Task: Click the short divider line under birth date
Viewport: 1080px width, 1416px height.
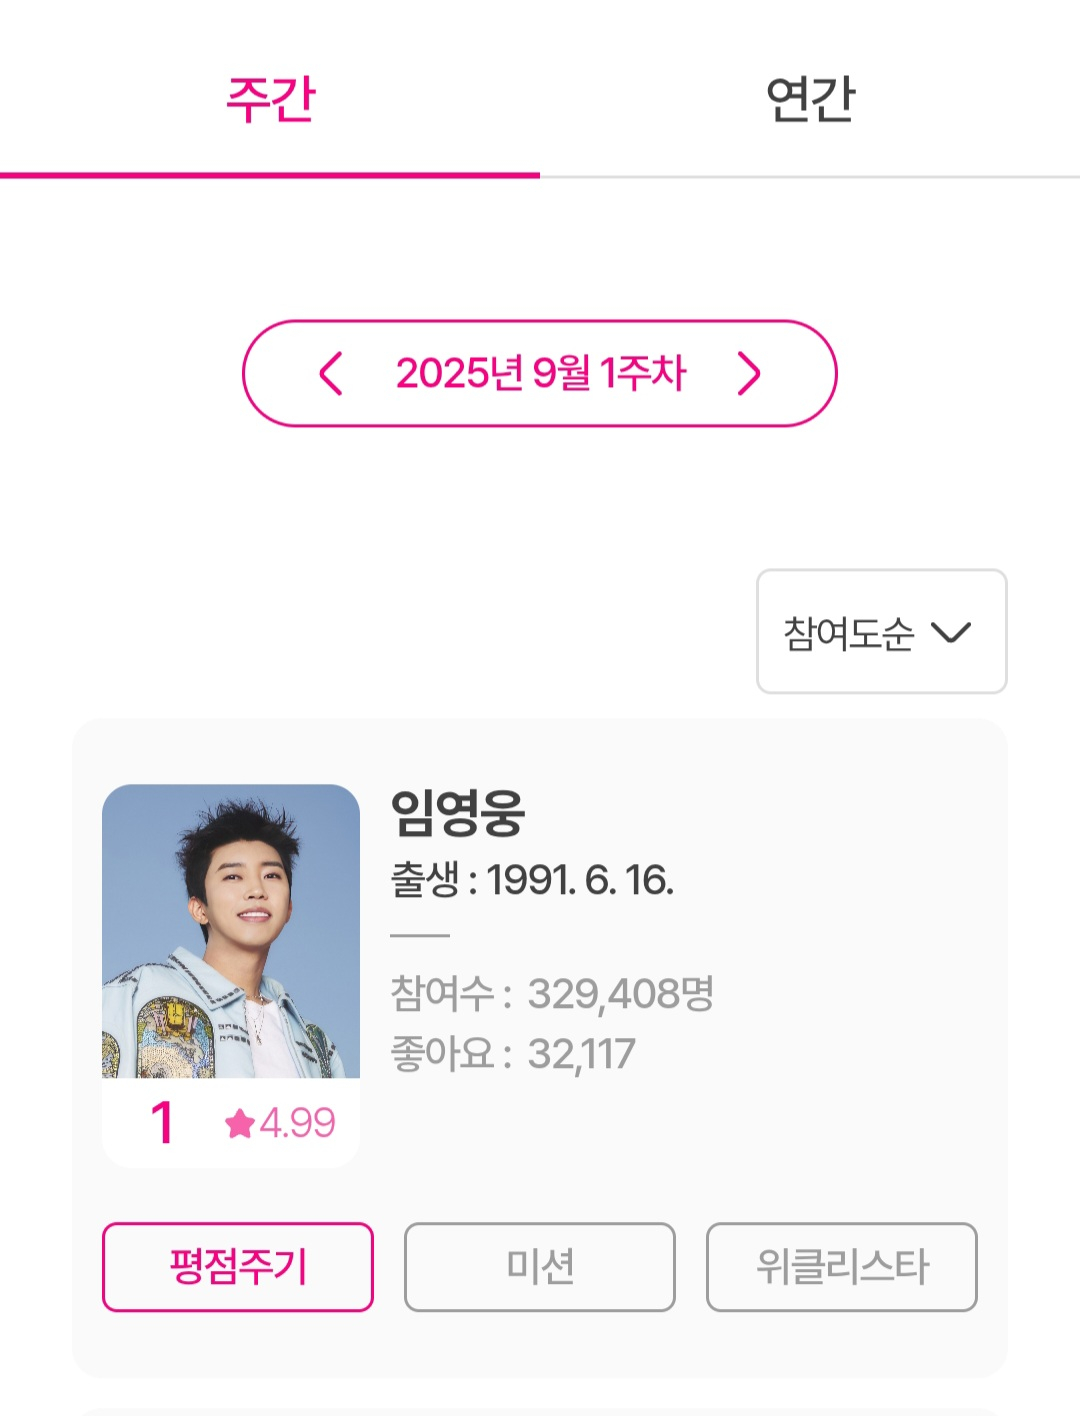Action: [420, 936]
